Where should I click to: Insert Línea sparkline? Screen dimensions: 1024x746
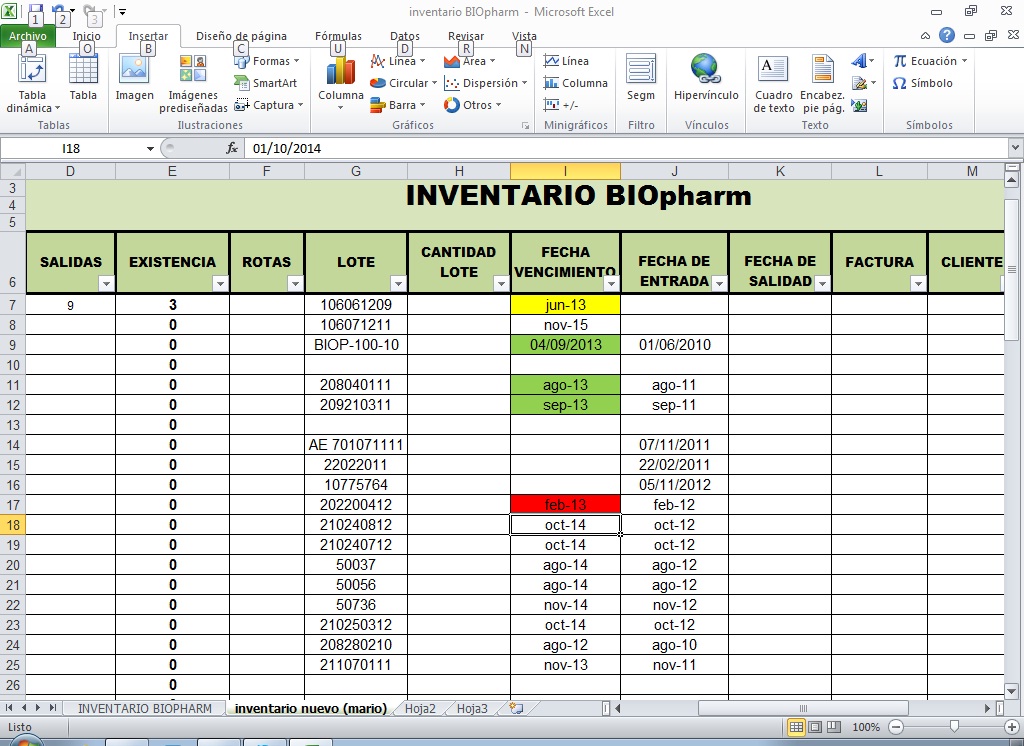coord(566,61)
